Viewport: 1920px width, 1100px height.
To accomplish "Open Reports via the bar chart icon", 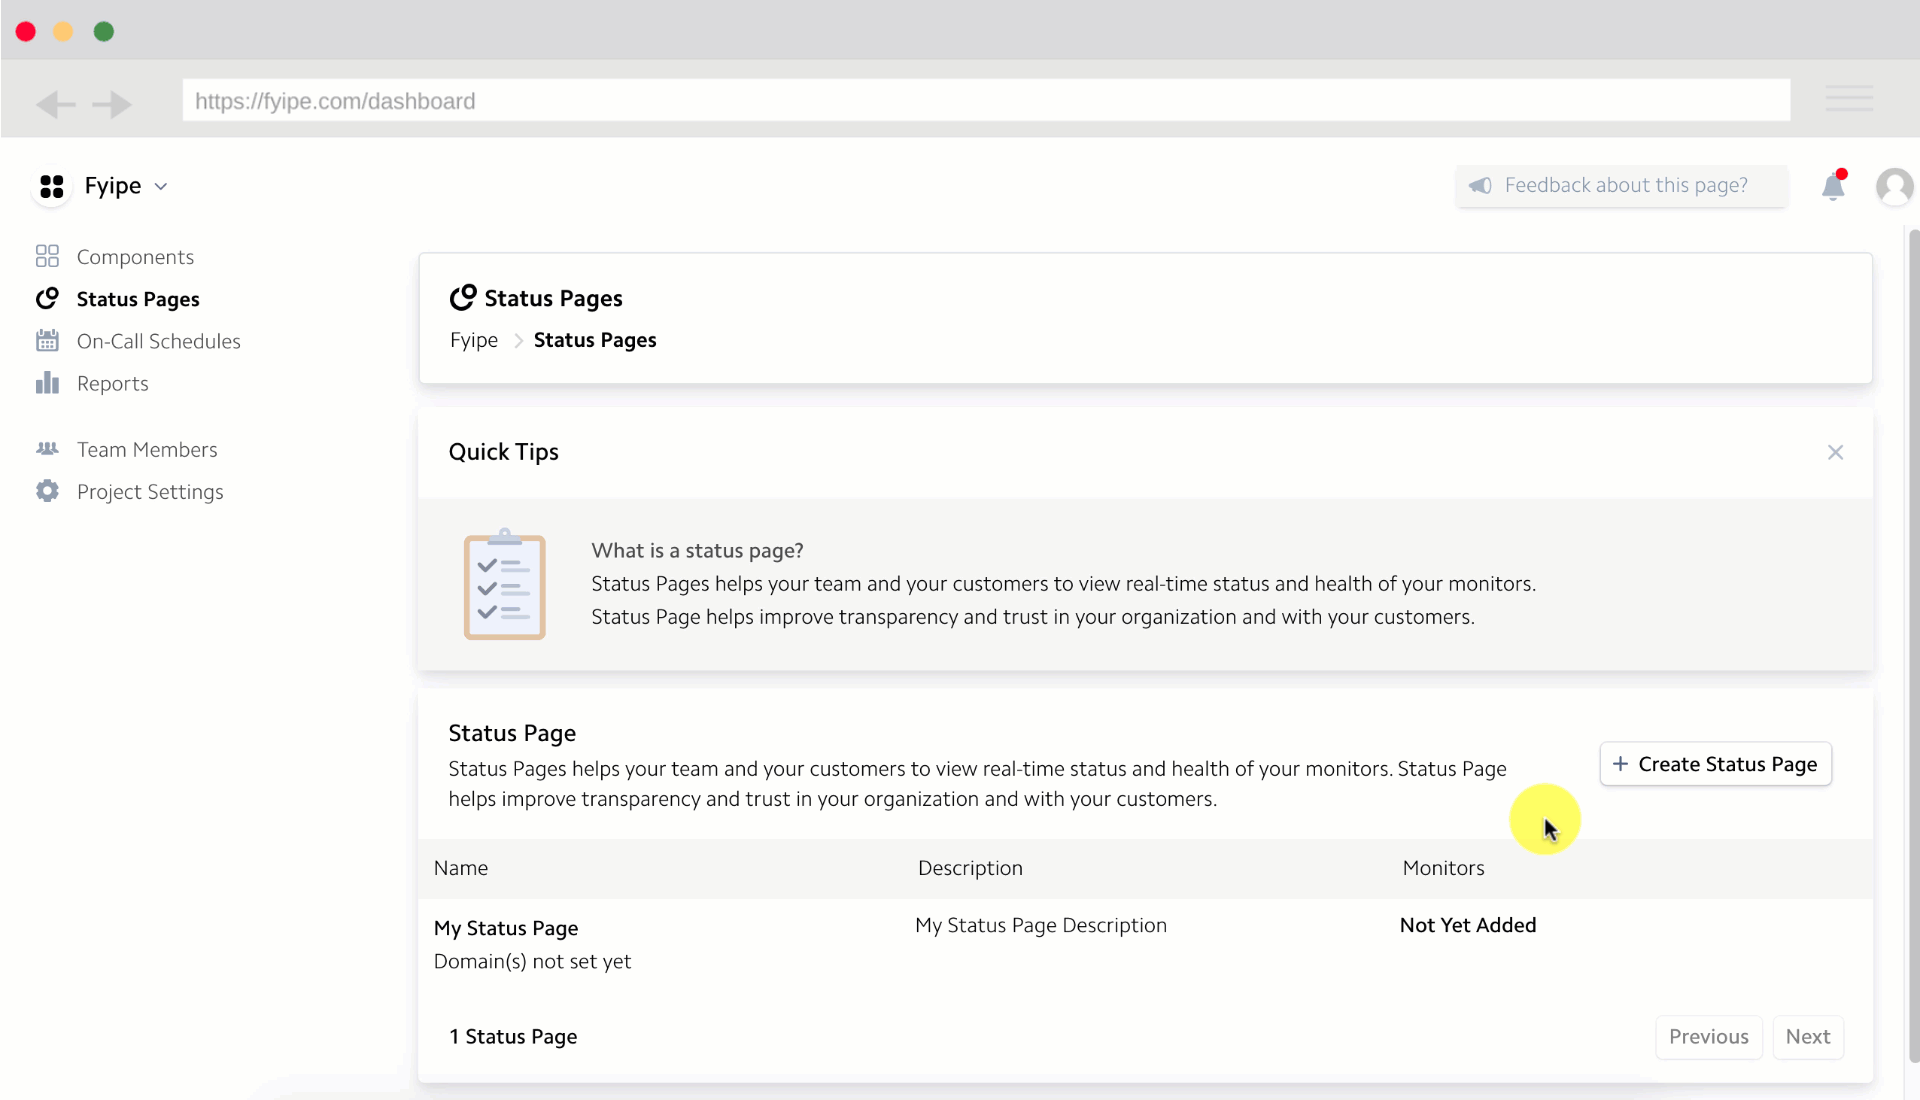I will point(46,383).
